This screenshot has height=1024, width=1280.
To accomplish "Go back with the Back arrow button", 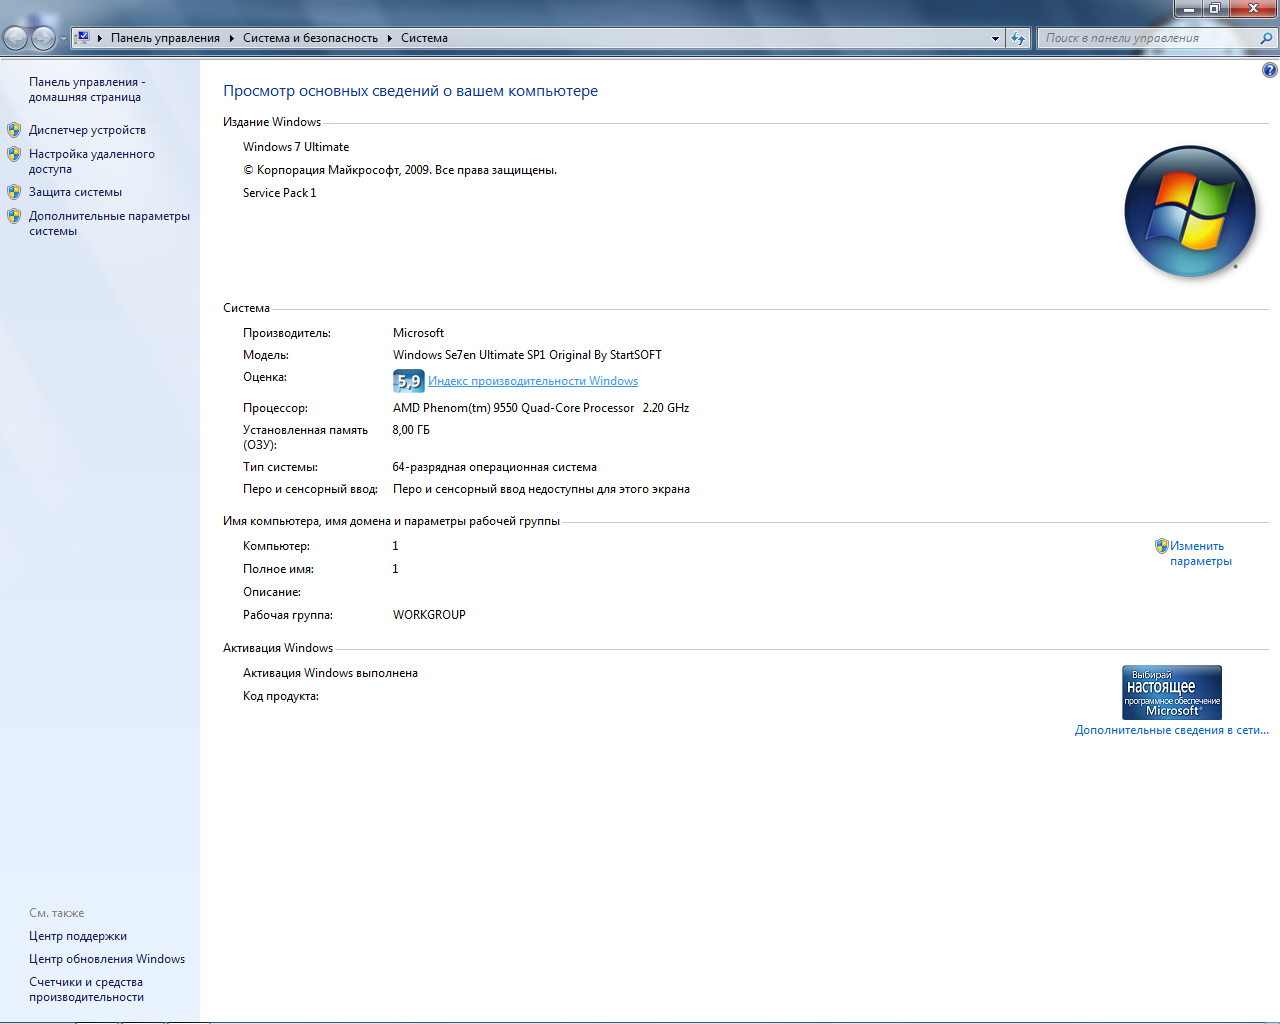I will tap(16, 38).
